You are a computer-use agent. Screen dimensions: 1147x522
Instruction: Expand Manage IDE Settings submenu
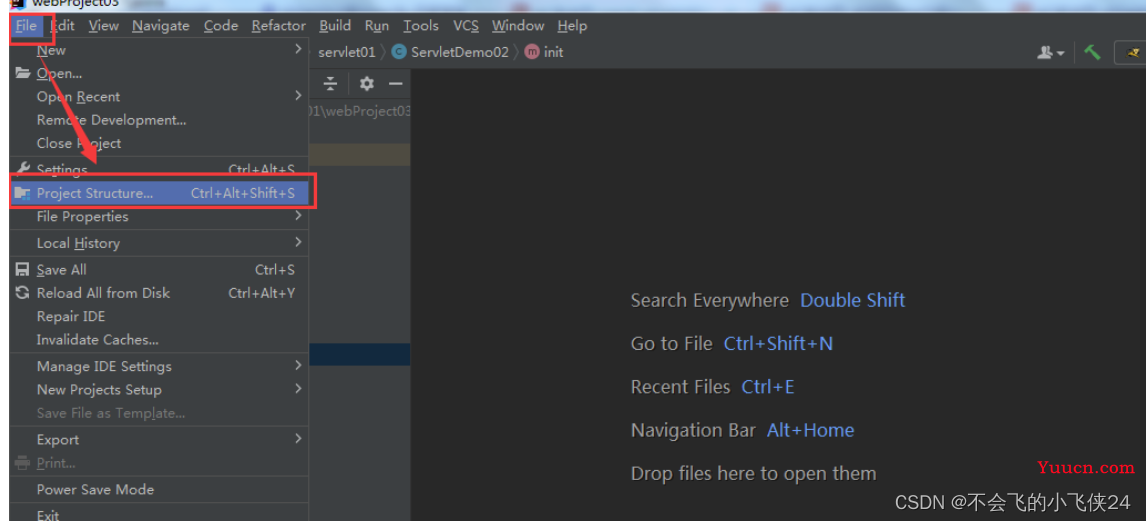click(159, 366)
